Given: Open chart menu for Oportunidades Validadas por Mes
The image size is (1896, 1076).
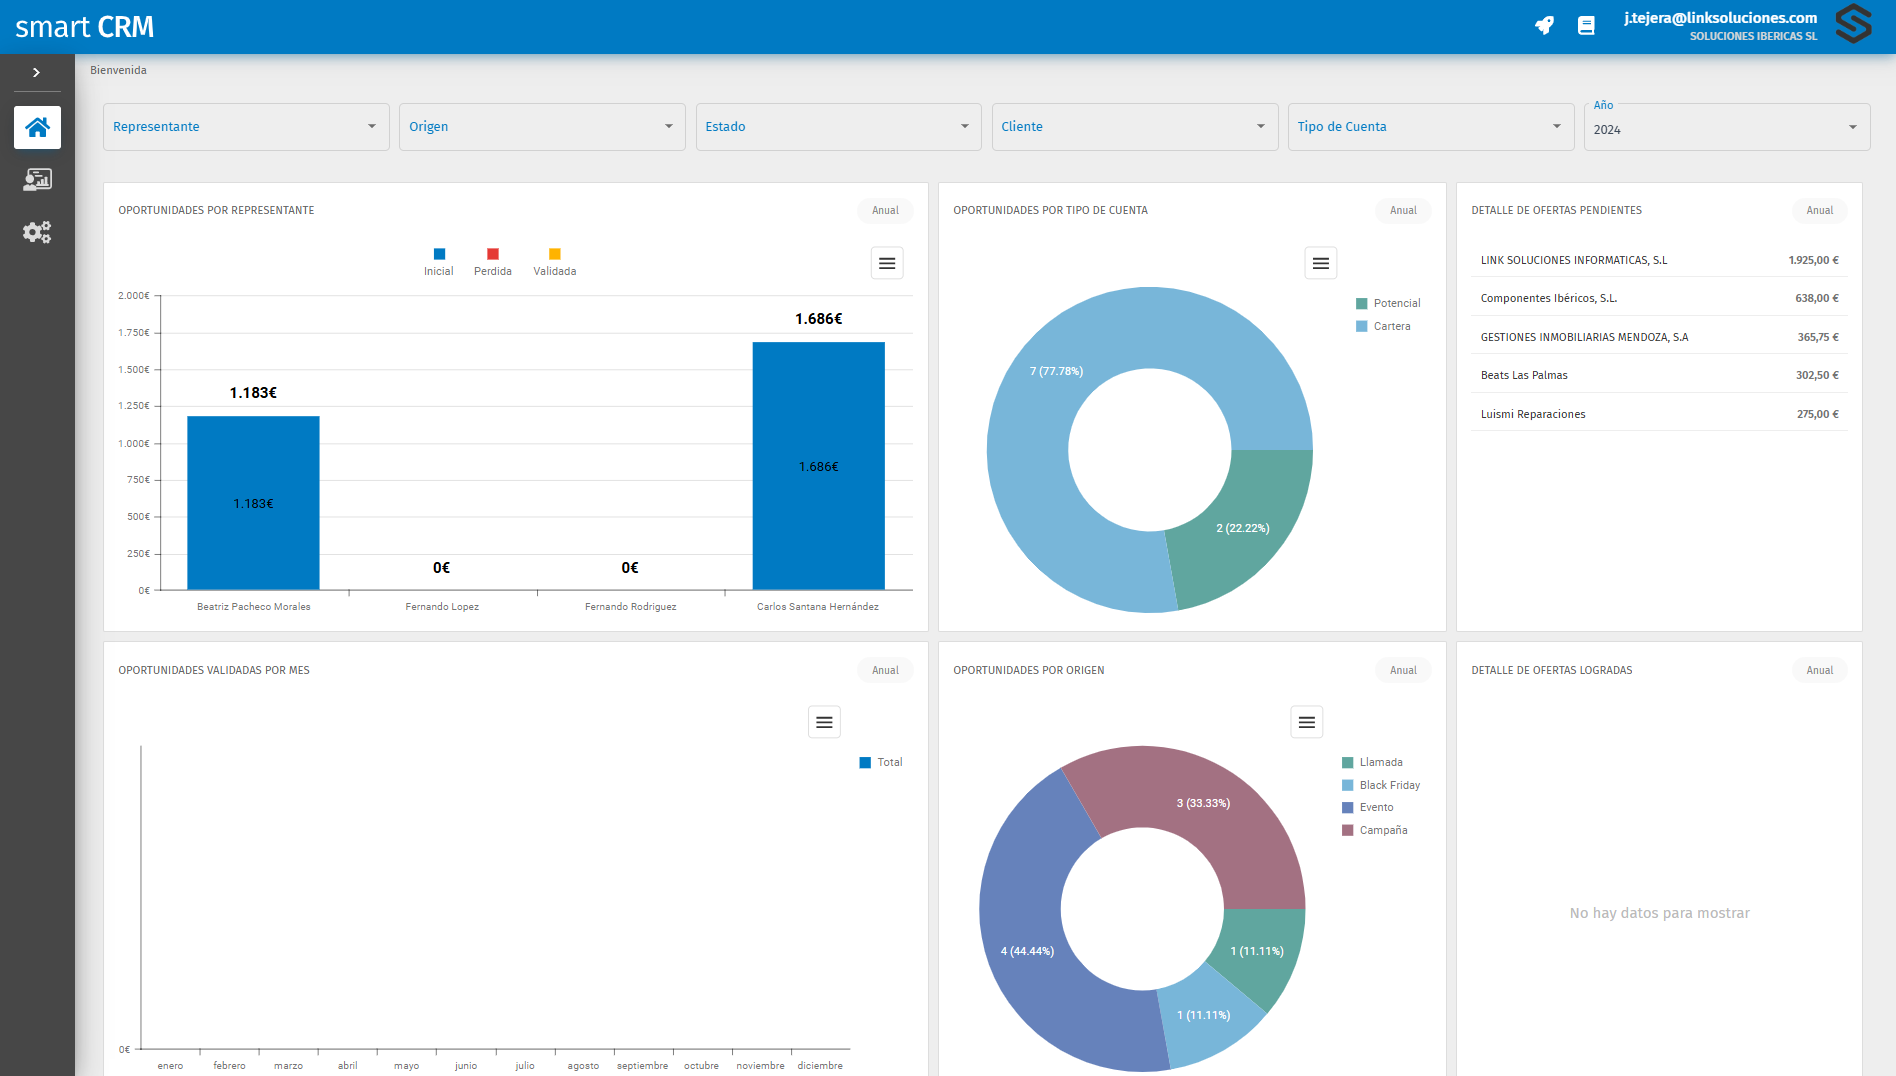Looking at the screenshot, I should 824,722.
